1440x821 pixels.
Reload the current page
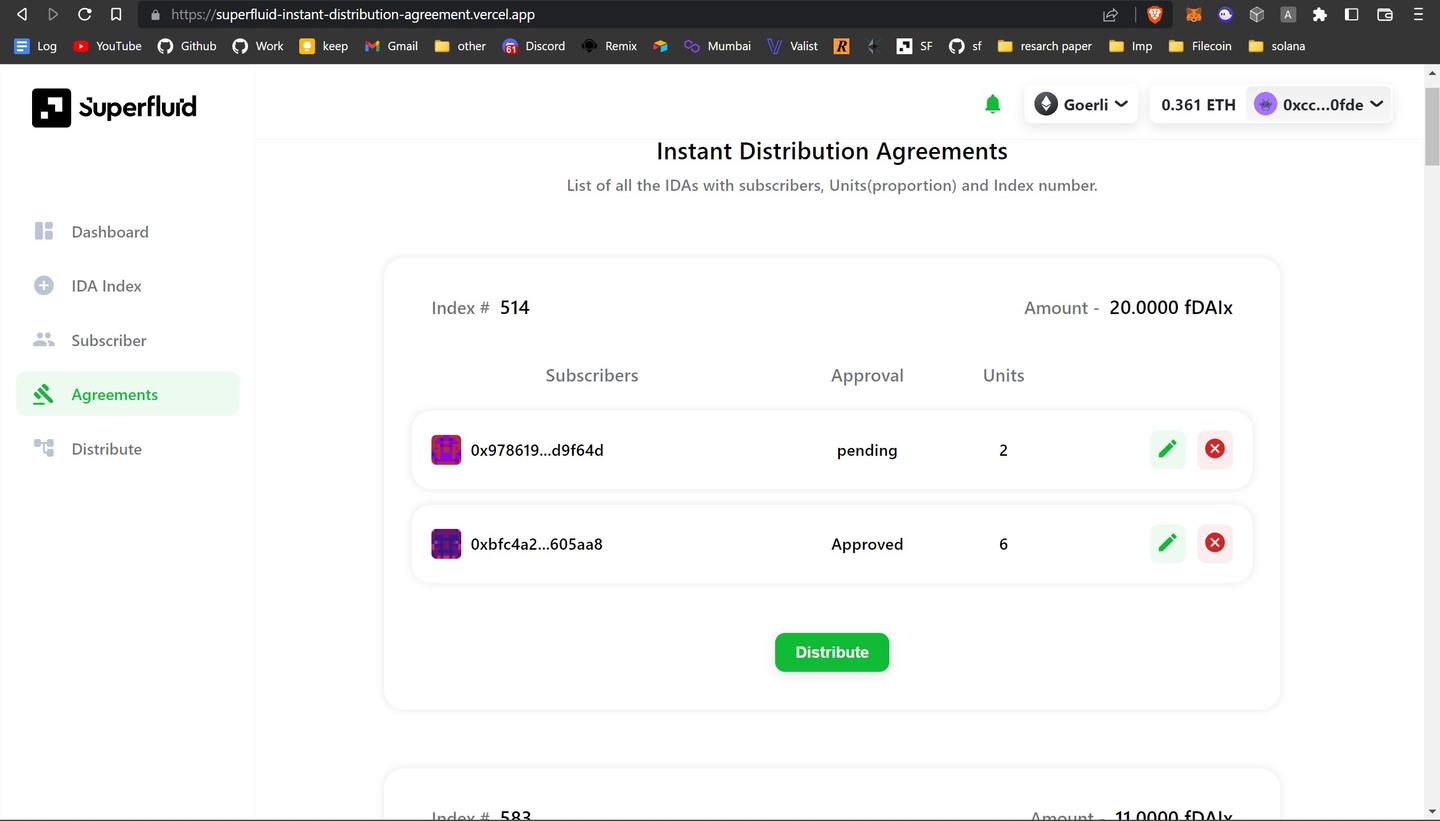click(85, 14)
